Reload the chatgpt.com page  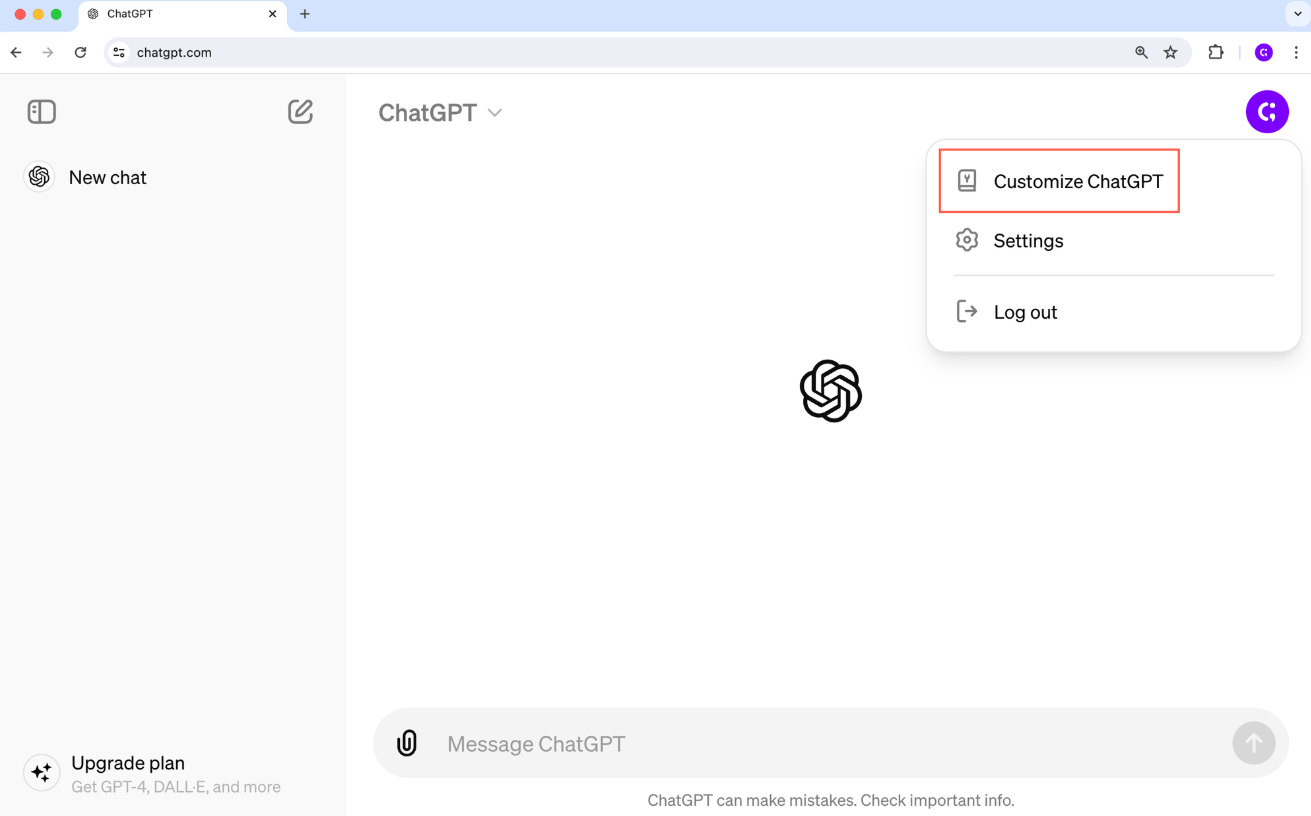(81, 53)
